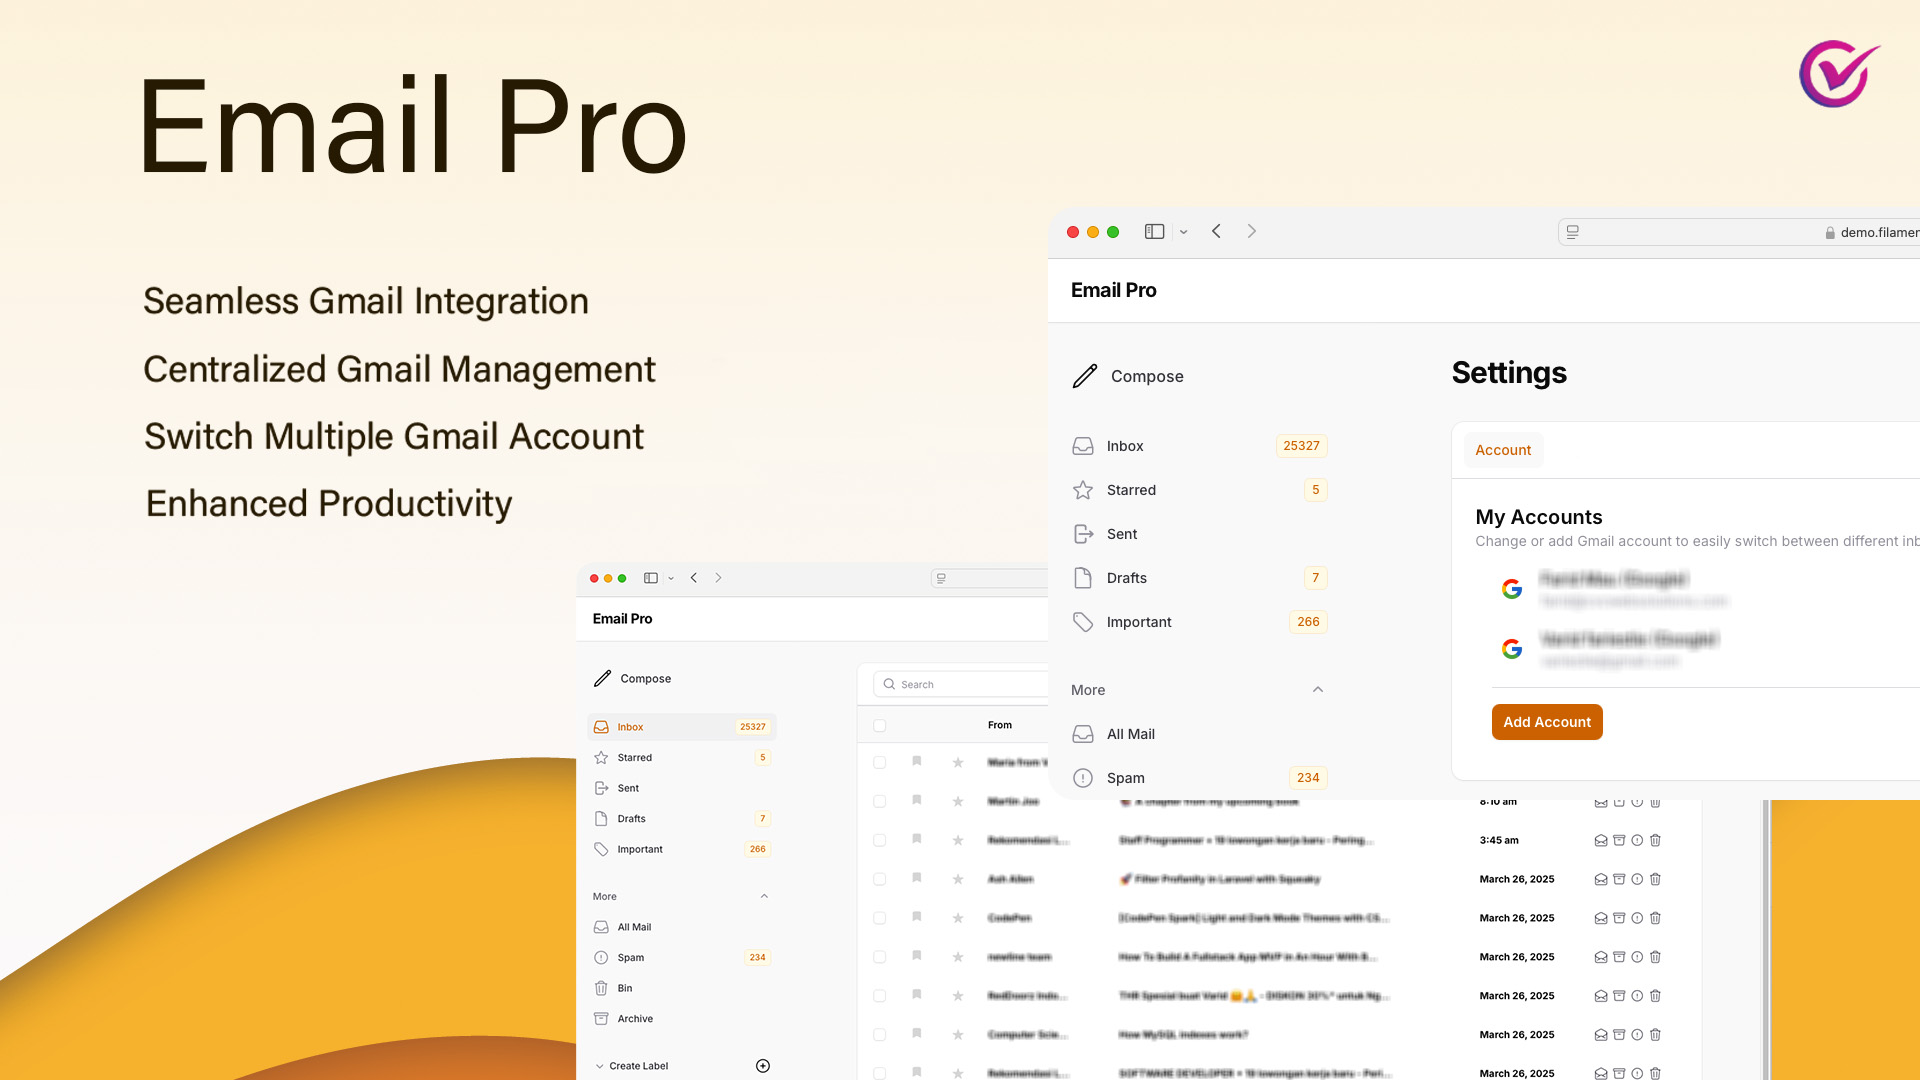Open the Bin folder in small sidebar
Screen dimensions: 1920x1080
pyautogui.click(x=624, y=988)
